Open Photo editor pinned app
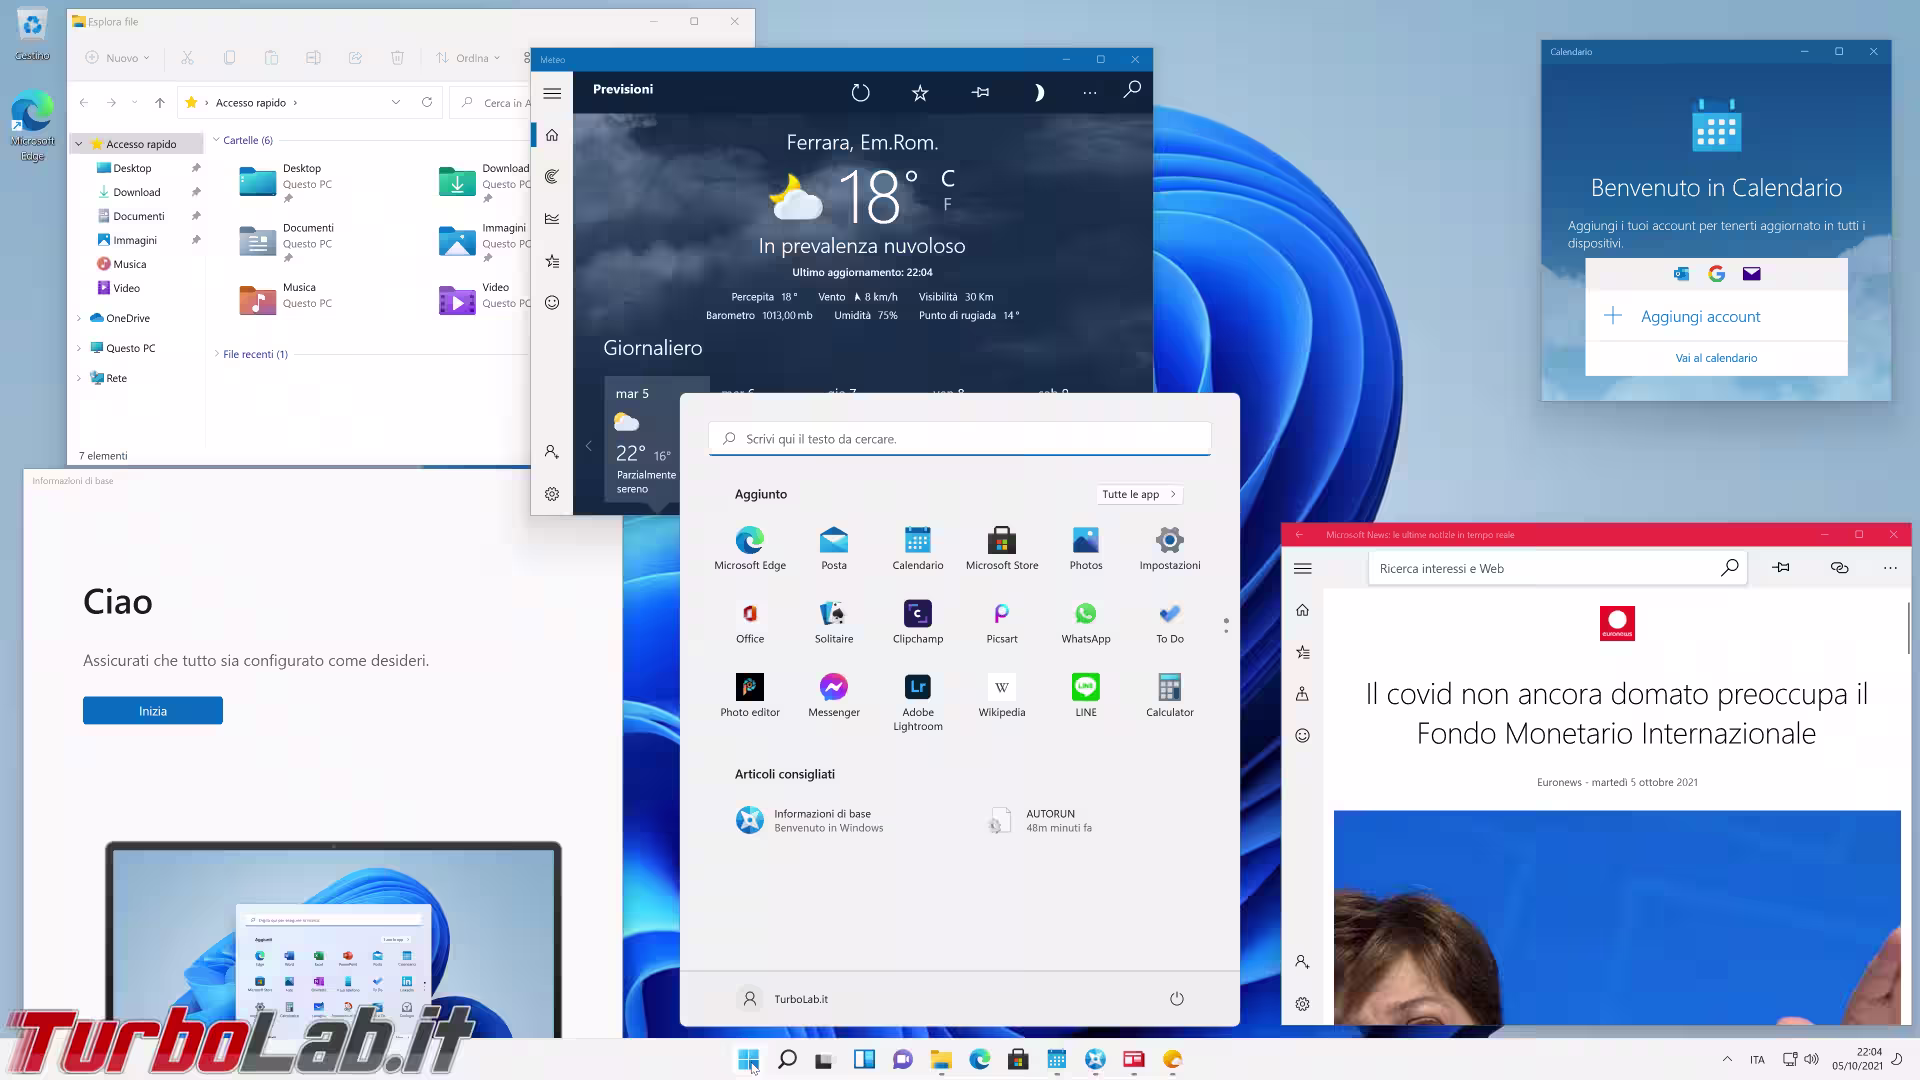The height and width of the screenshot is (1080, 1920). [749, 695]
